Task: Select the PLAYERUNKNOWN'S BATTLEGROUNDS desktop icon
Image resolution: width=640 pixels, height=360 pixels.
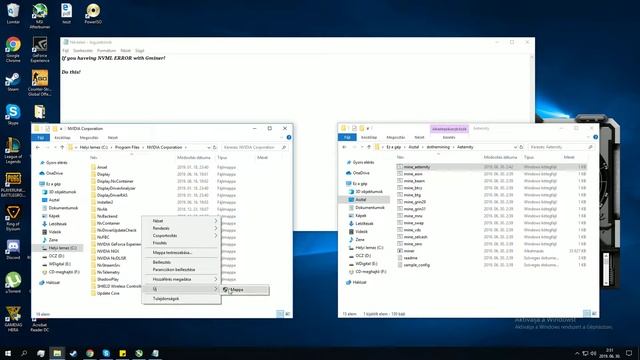Action: (x=13, y=184)
